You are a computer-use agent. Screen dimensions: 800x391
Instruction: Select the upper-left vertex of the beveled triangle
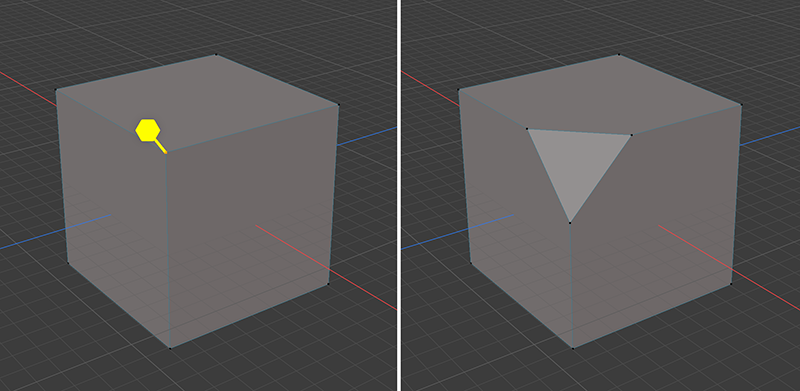click(x=527, y=129)
